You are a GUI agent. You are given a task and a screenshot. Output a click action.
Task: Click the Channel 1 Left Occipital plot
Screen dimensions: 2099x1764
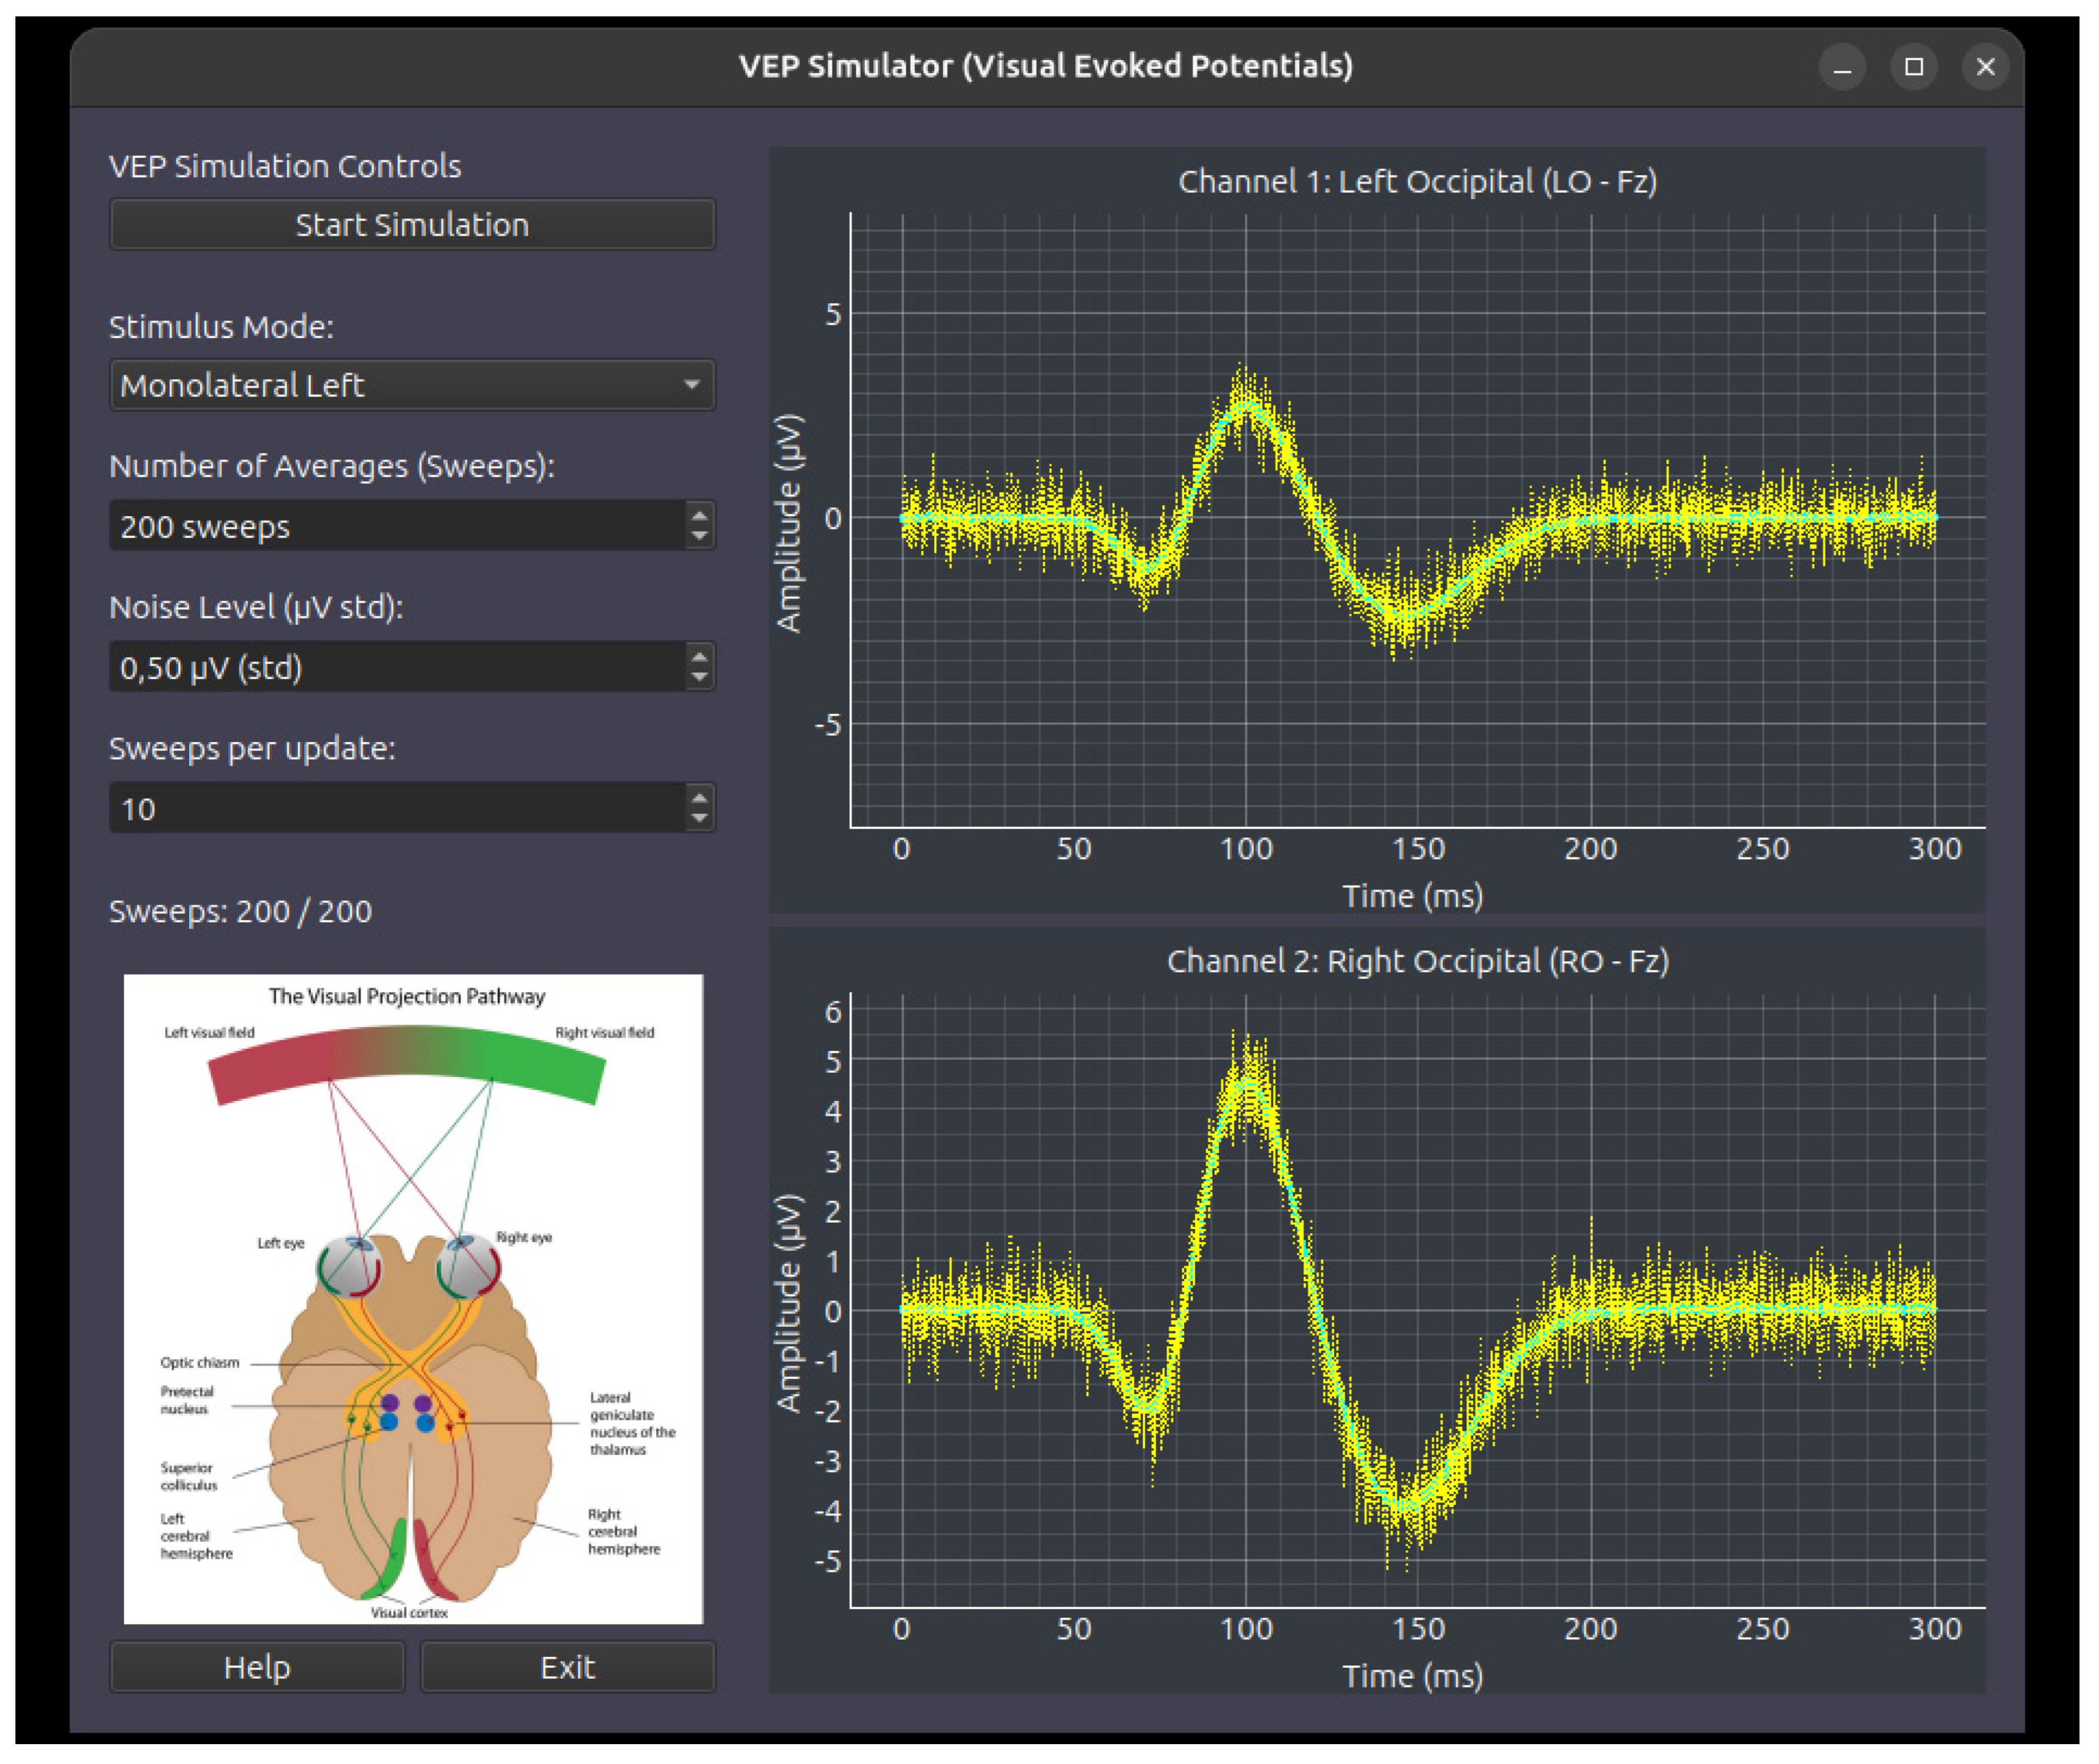(1377, 530)
